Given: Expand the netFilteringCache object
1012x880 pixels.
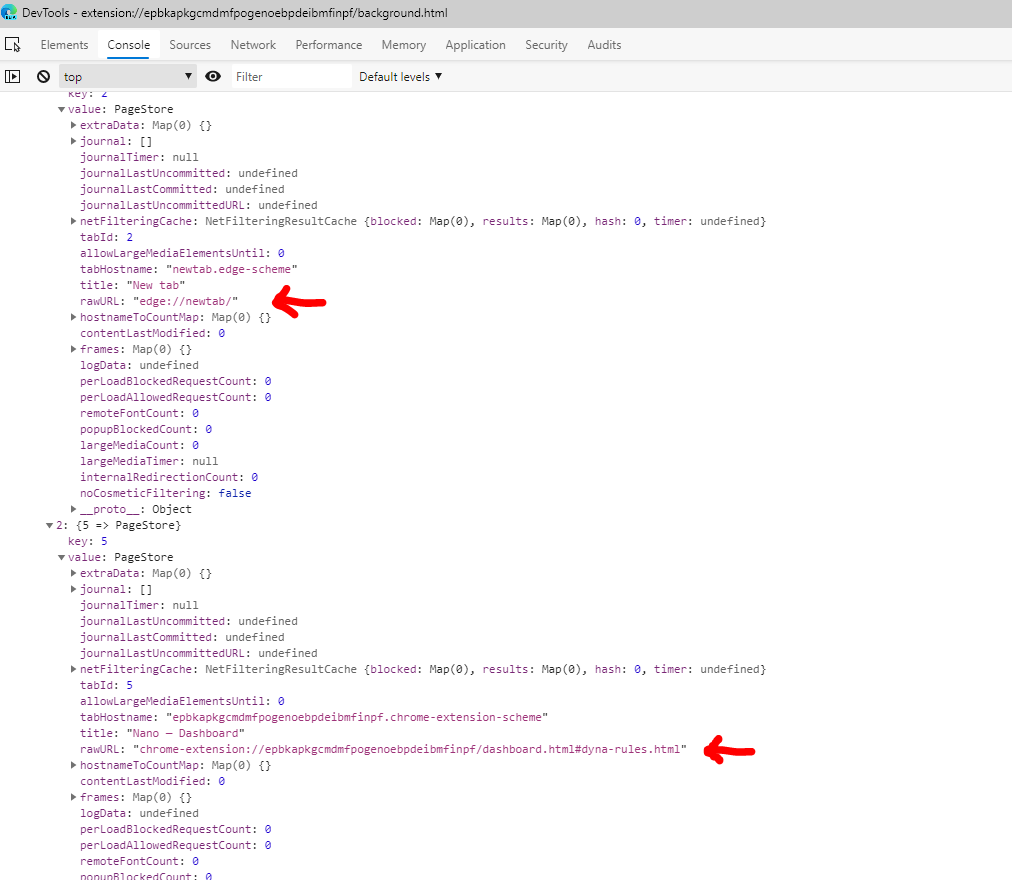Looking at the screenshot, I should point(74,220).
